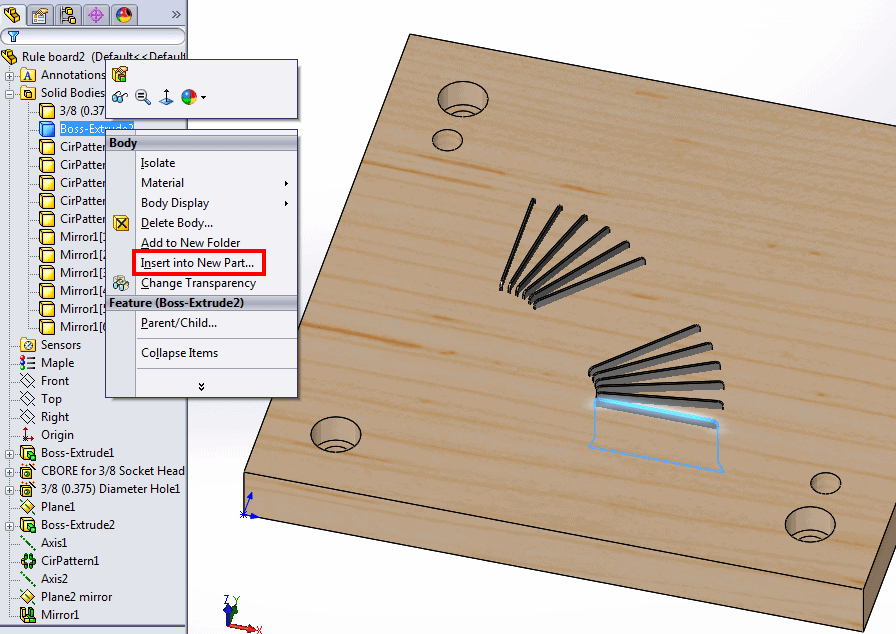Expand the hidden manager tabs chevron
The width and height of the screenshot is (896, 634).
coord(176,14)
